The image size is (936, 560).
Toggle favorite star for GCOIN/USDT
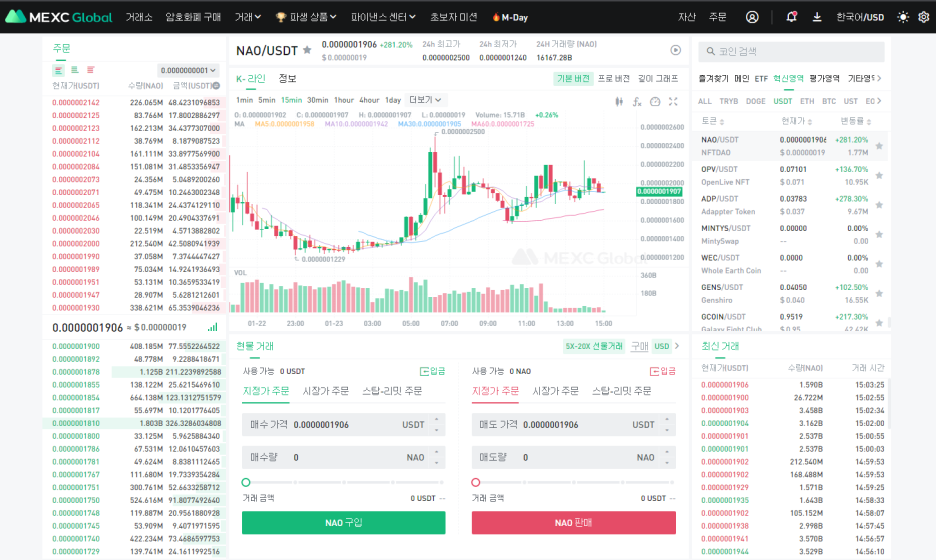(879, 323)
